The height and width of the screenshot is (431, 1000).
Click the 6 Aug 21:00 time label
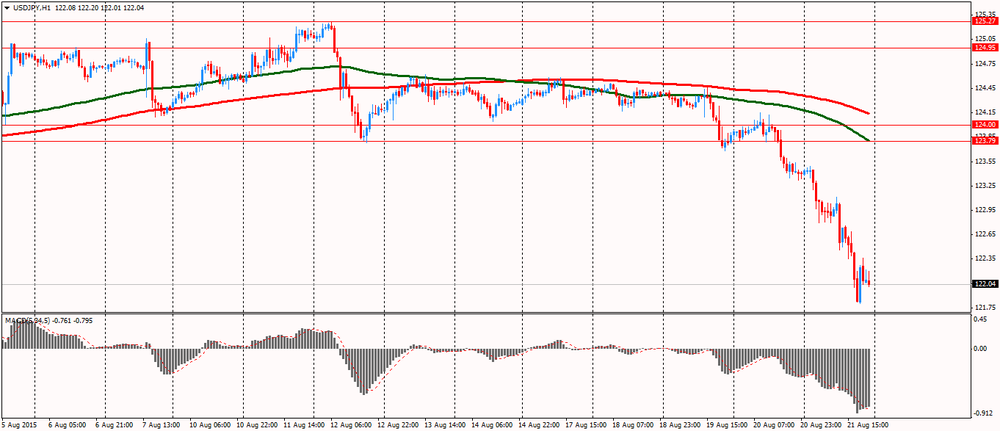pyautogui.click(x=115, y=423)
